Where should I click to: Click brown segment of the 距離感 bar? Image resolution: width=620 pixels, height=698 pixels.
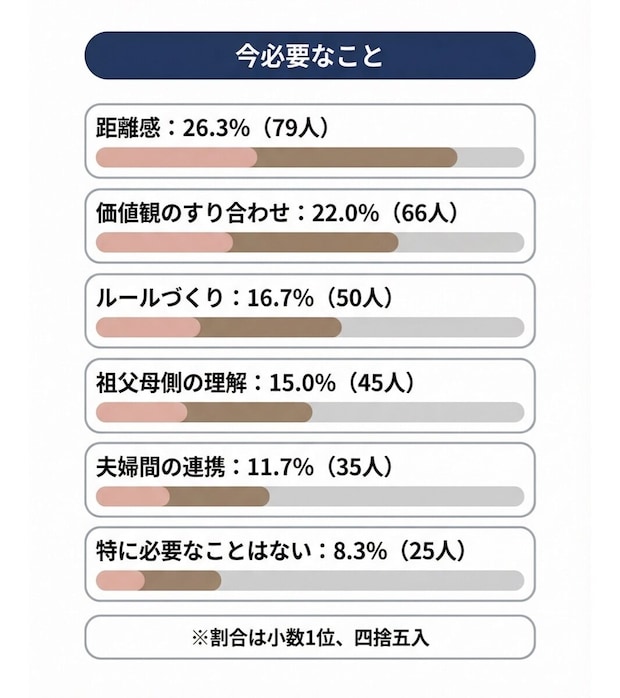(x=356, y=157)
